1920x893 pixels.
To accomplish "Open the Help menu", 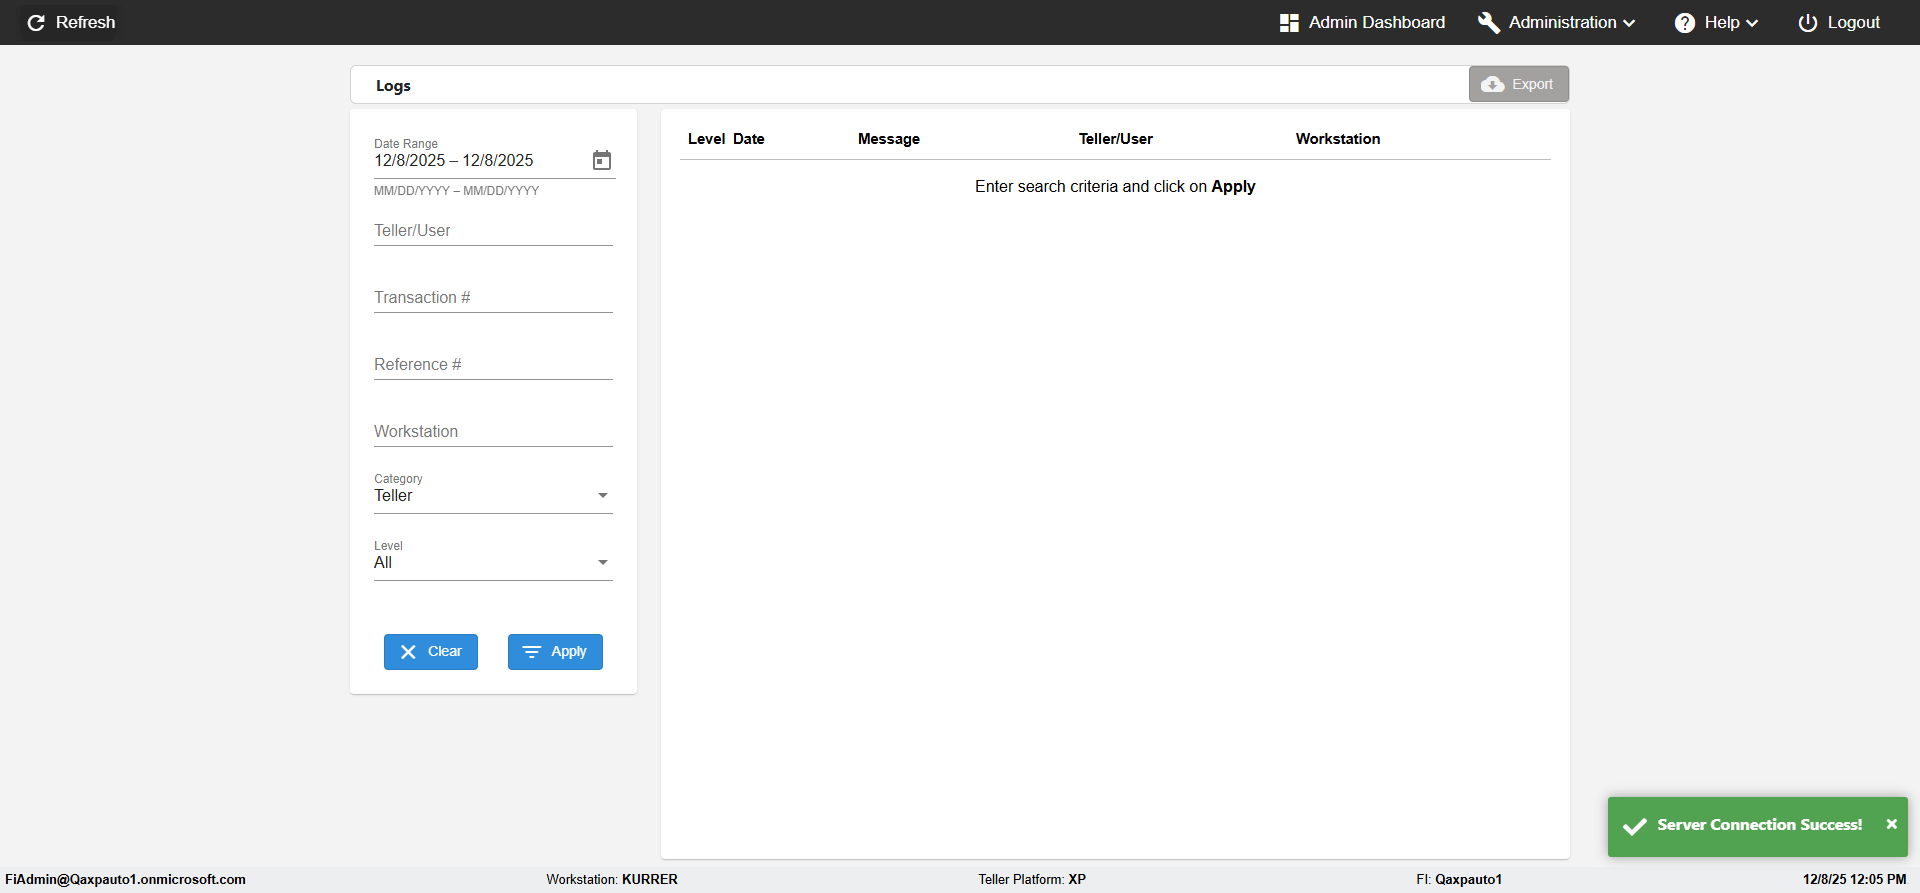I will (x=1716, y=22).
